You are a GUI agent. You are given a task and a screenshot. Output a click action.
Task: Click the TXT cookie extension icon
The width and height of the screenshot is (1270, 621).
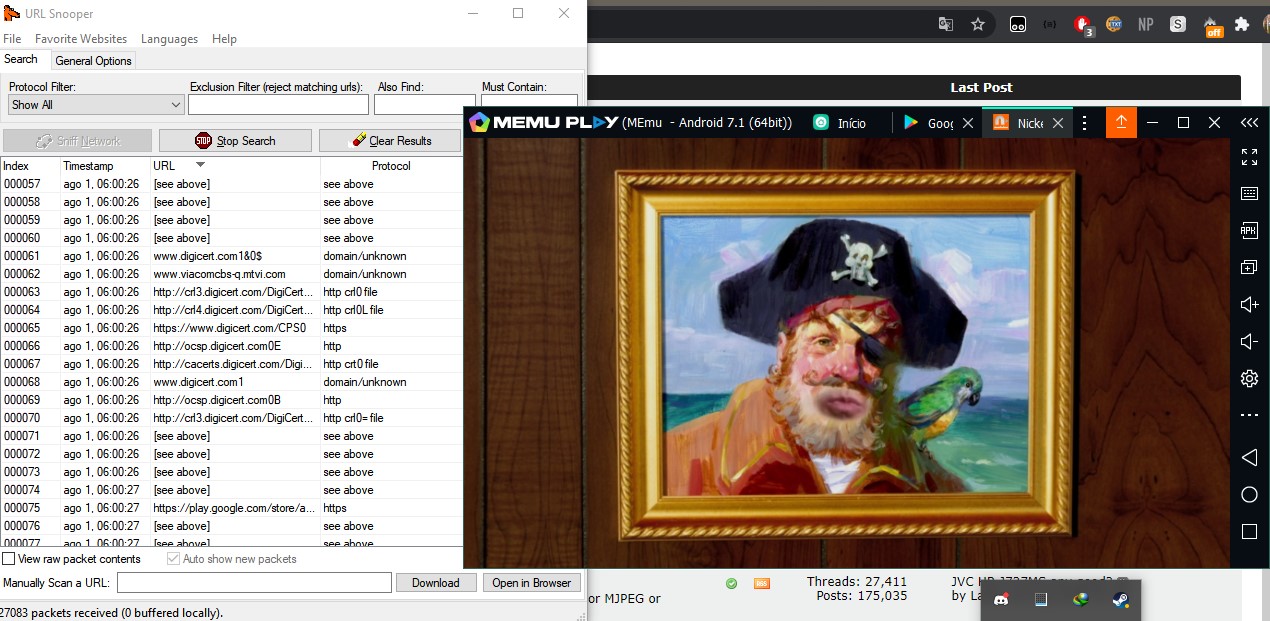tap(1113, 24)
